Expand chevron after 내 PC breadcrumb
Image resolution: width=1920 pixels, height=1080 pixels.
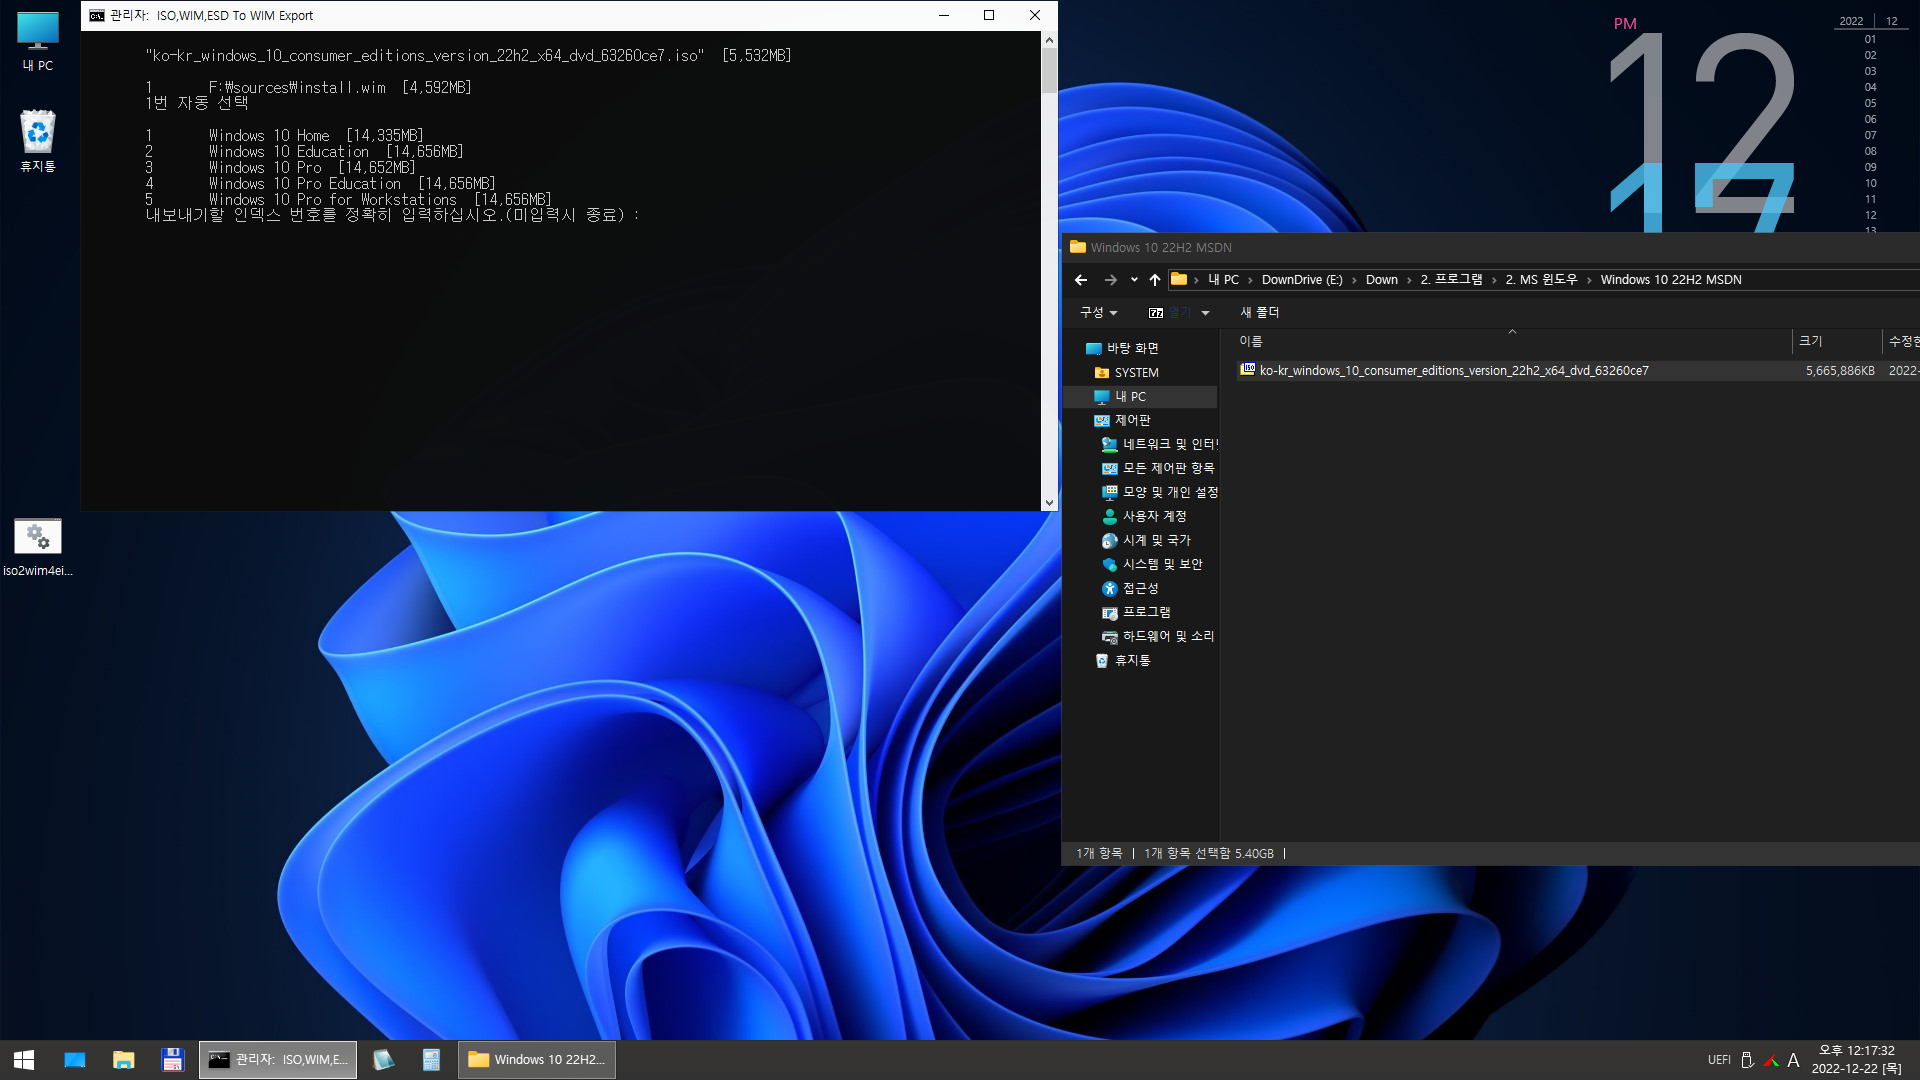[x=1250, y=281]
